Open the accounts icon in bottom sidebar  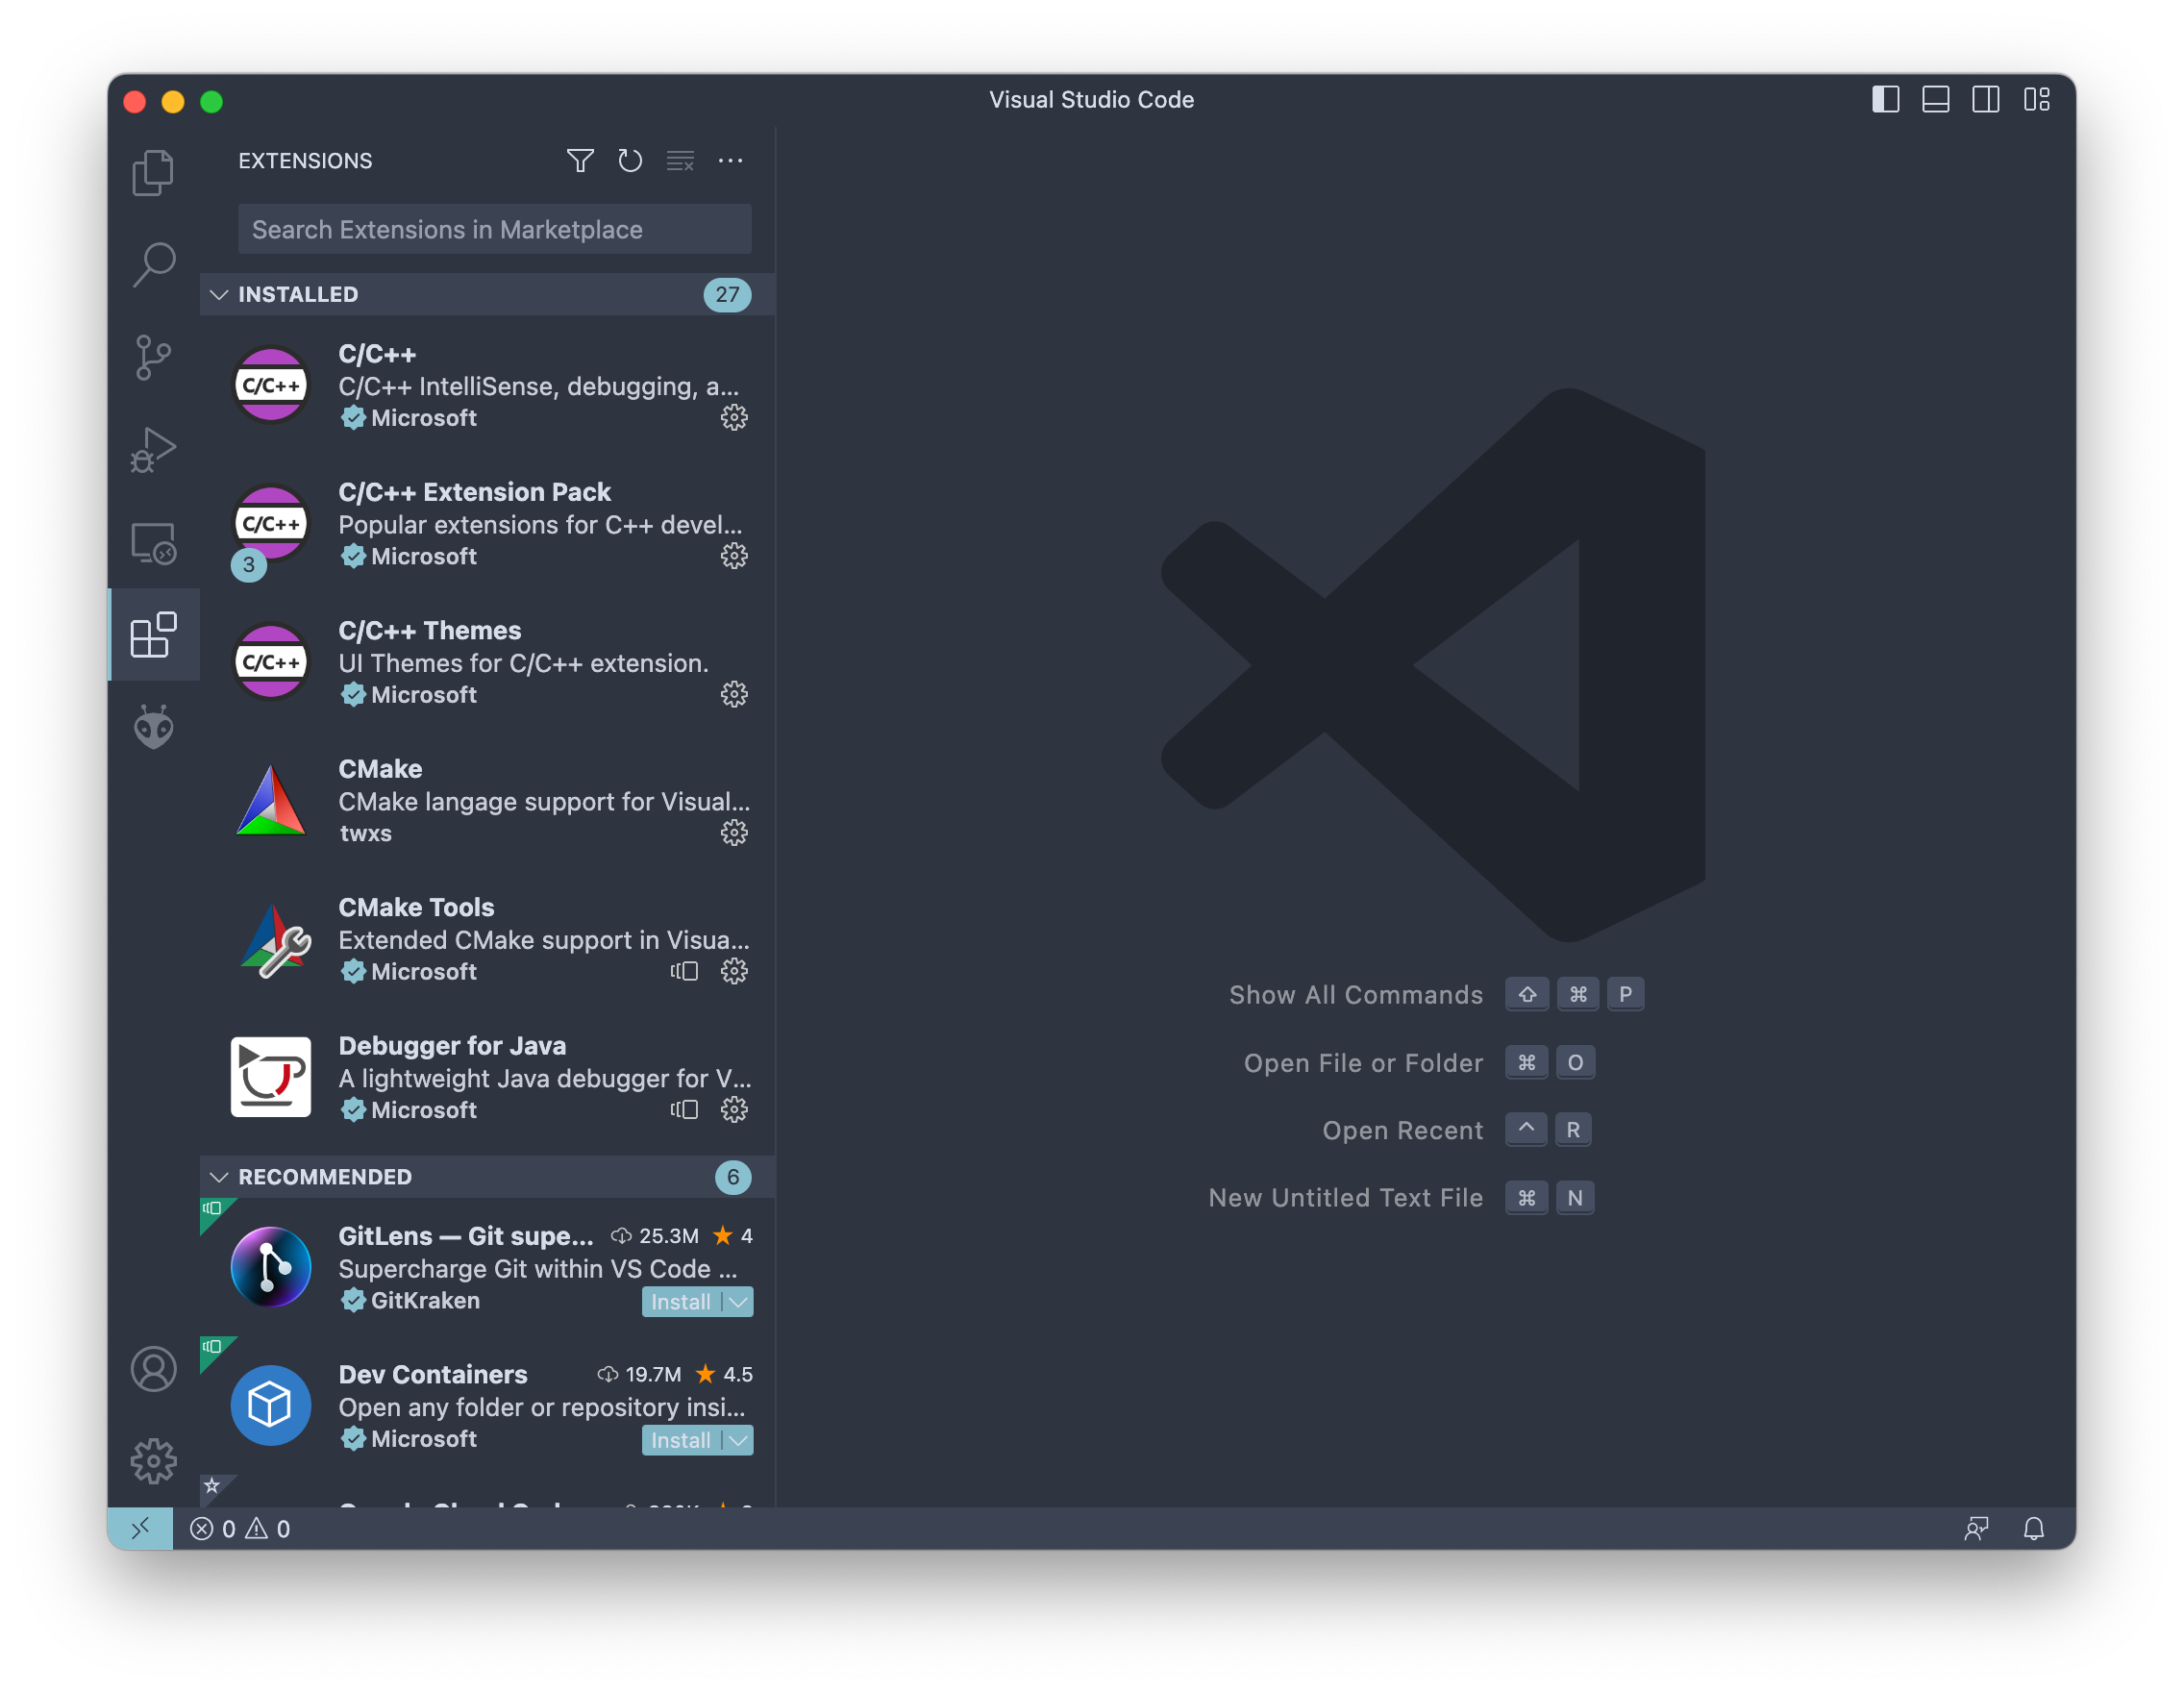coord(154,1366)
